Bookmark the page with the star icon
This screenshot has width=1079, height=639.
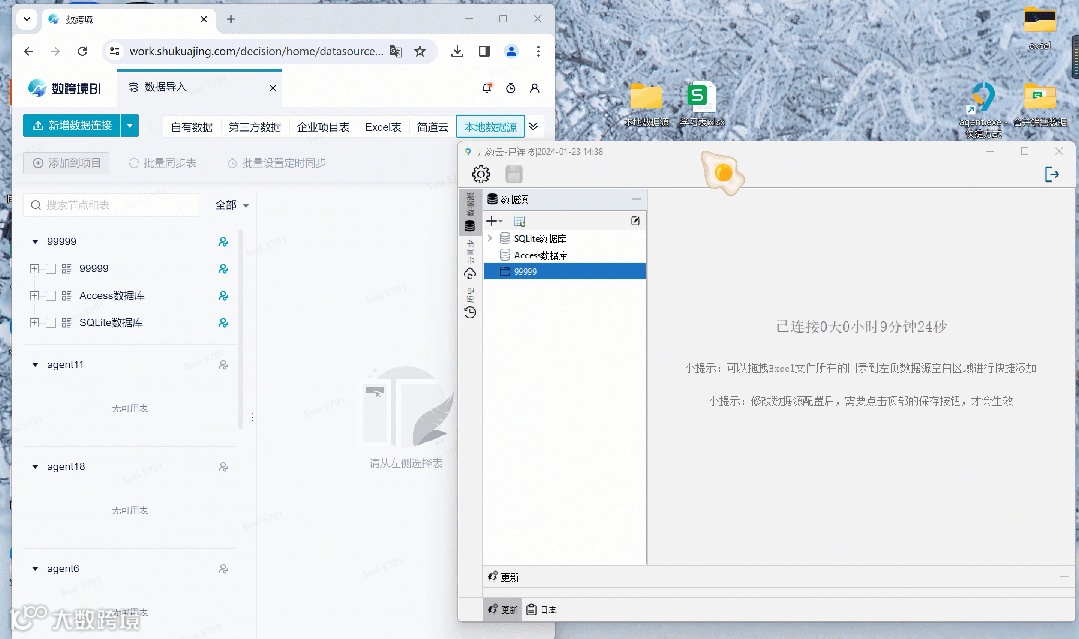(x=420, y=50)
